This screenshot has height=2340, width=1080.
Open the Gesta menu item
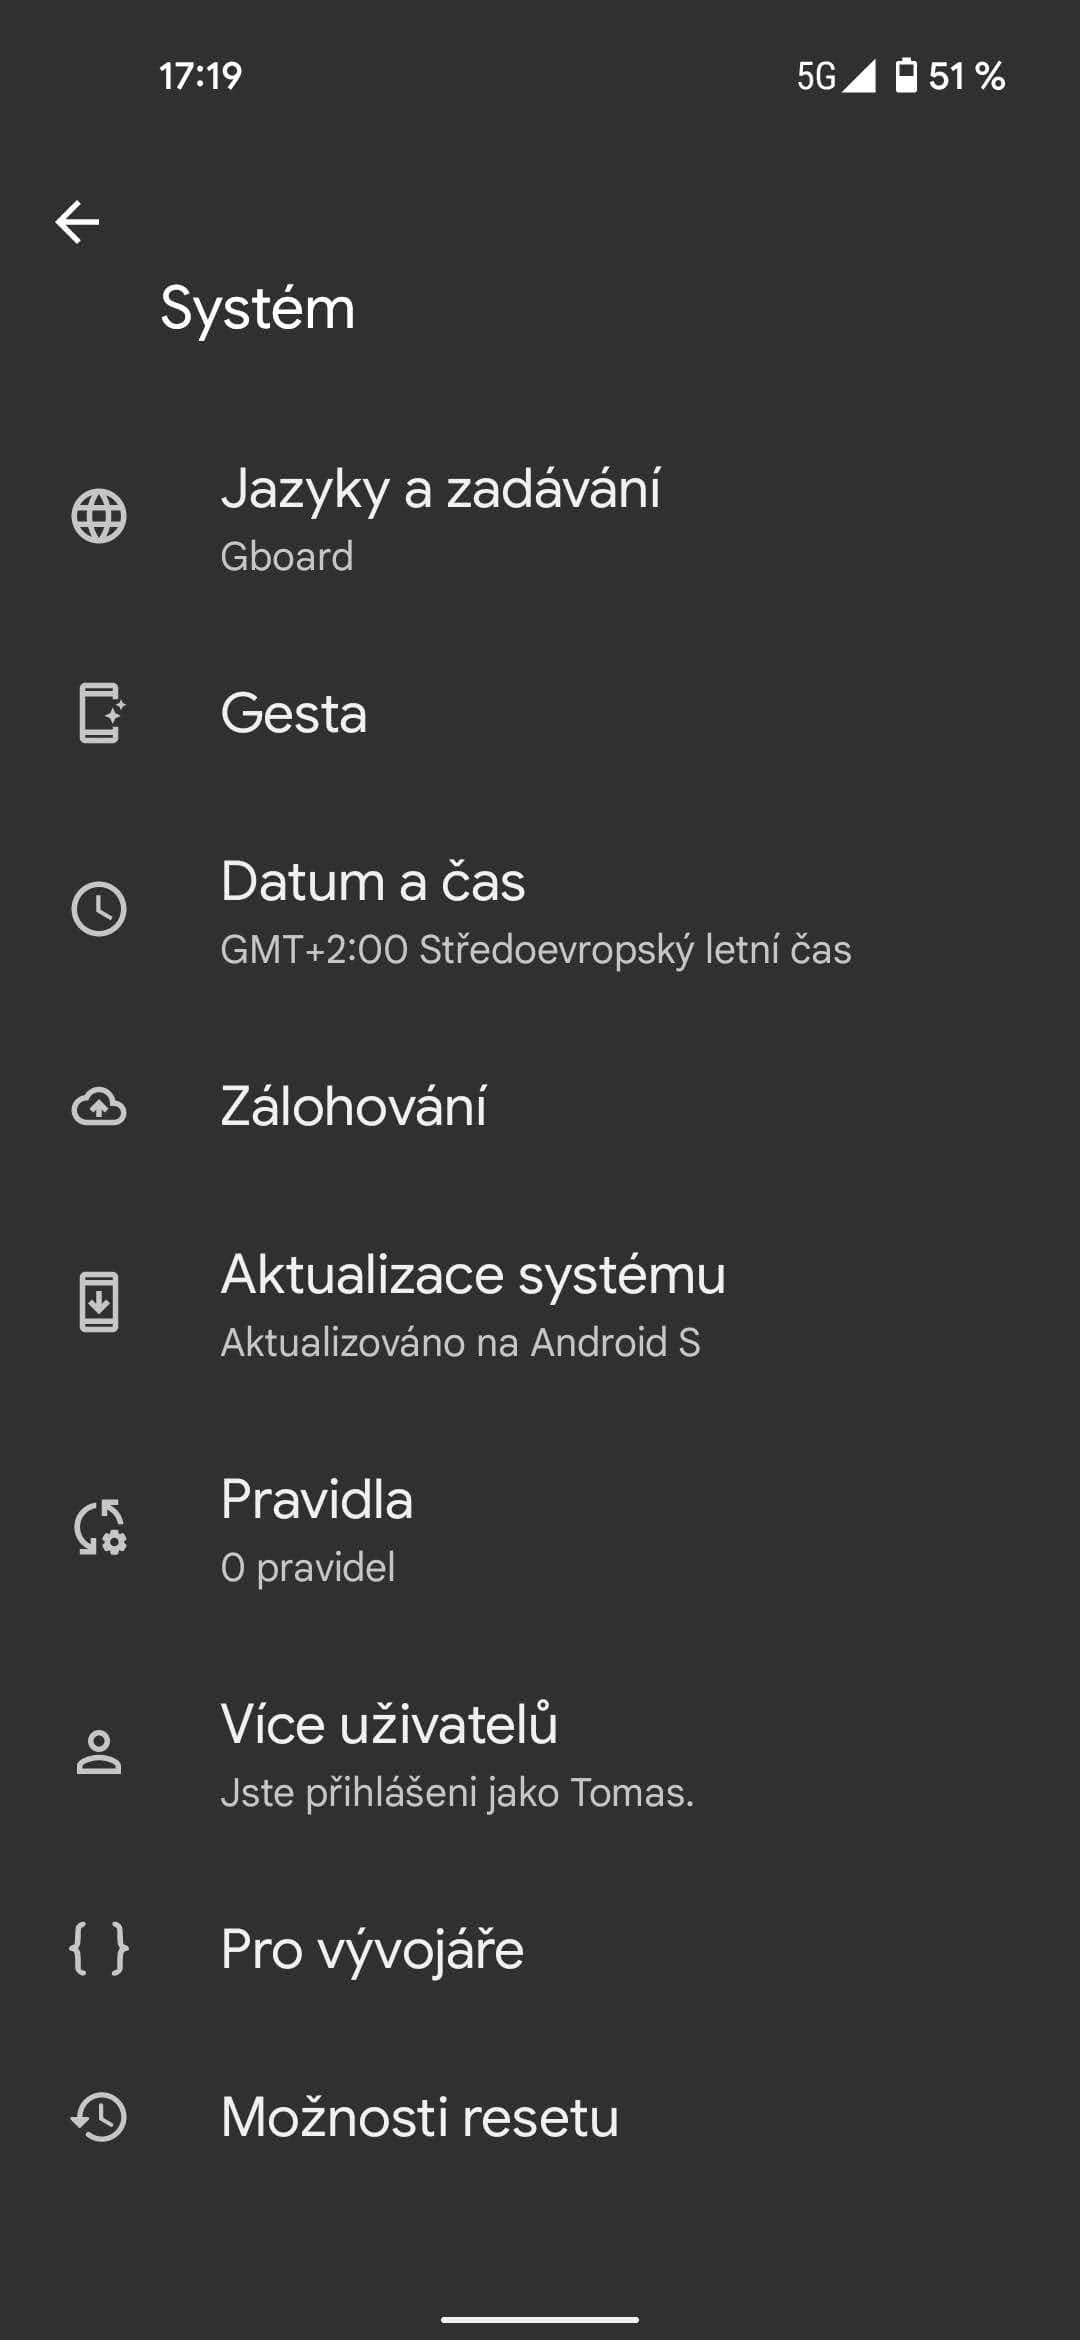pyautogui.click(x=294, y=714)
